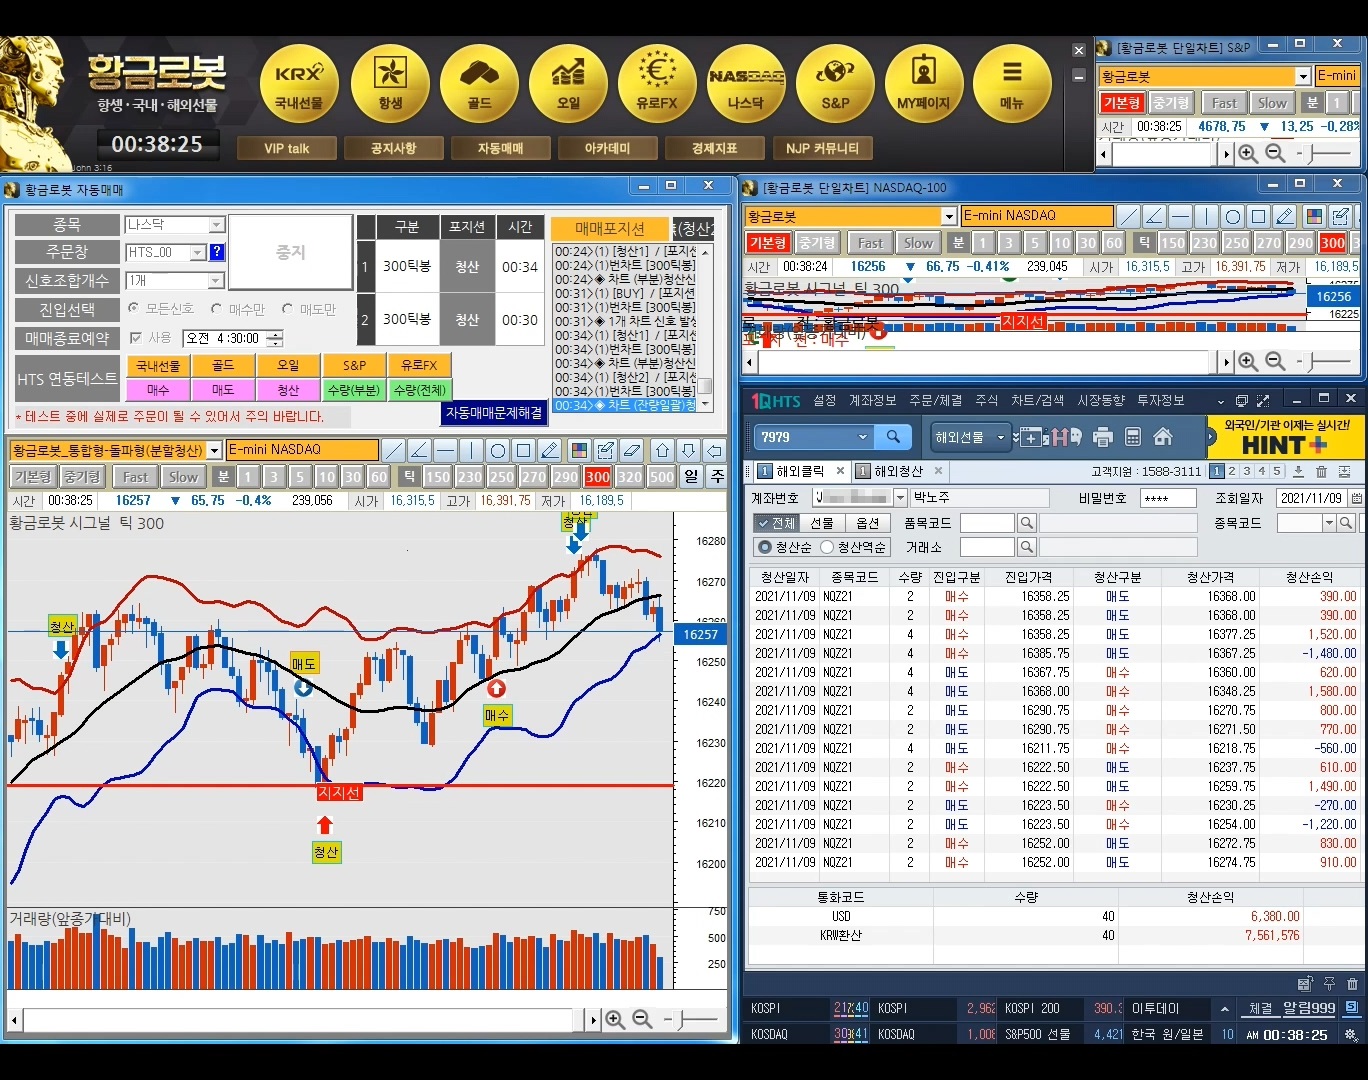Open the 계좌정보 menu in 1Q HTS
The image size is (1368, 1080).
tap(872, 400)
